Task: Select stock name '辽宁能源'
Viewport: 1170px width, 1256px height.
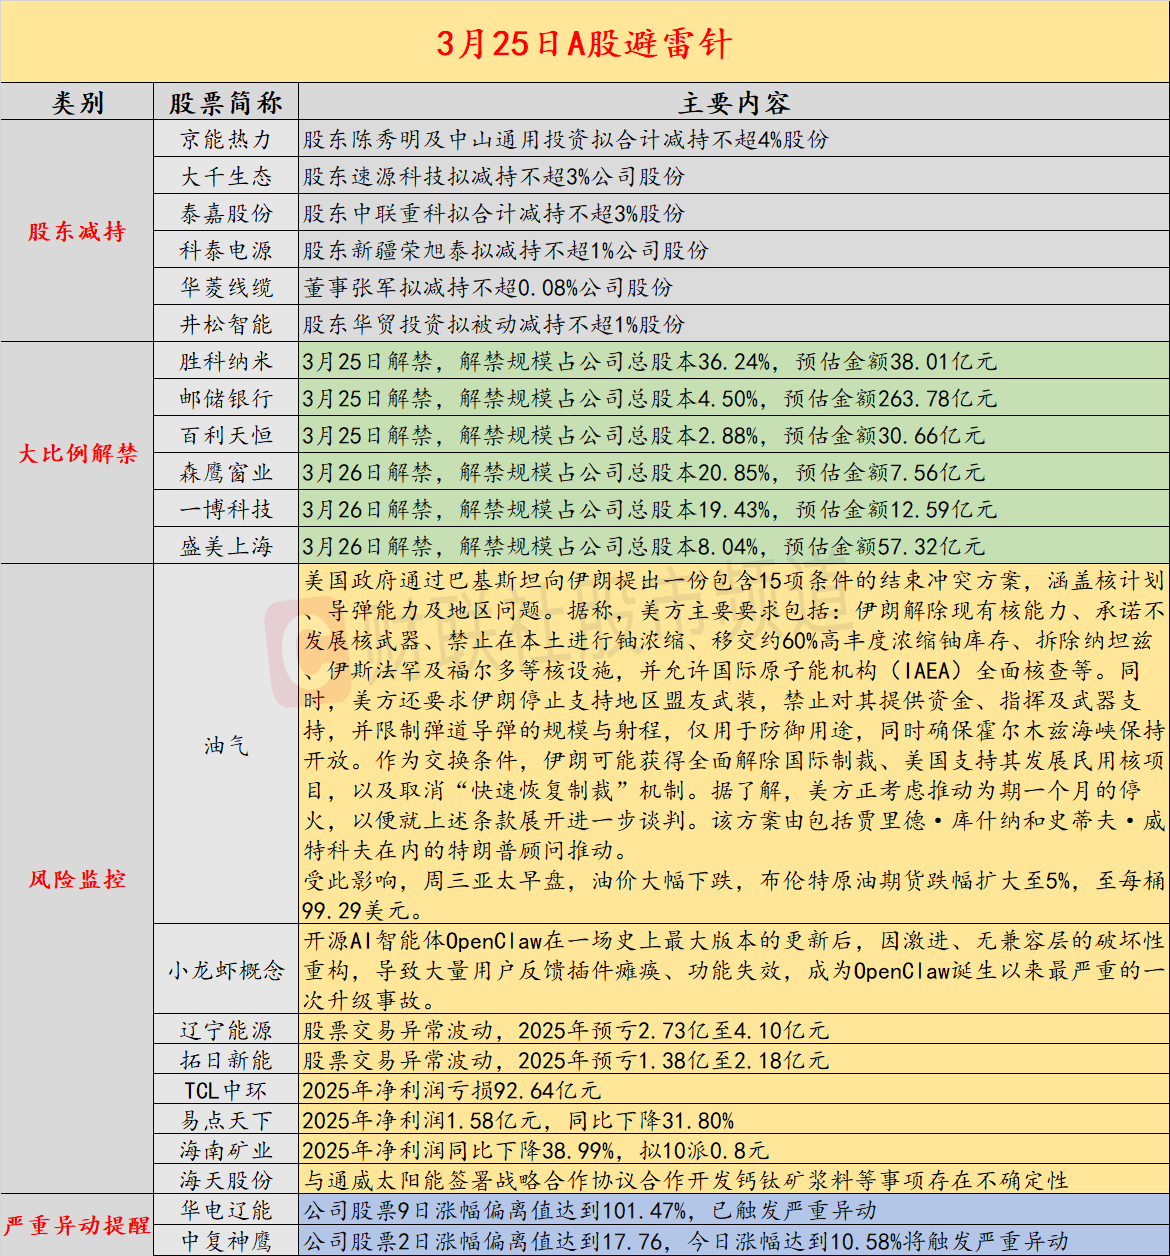Action: coord(226,1031)
